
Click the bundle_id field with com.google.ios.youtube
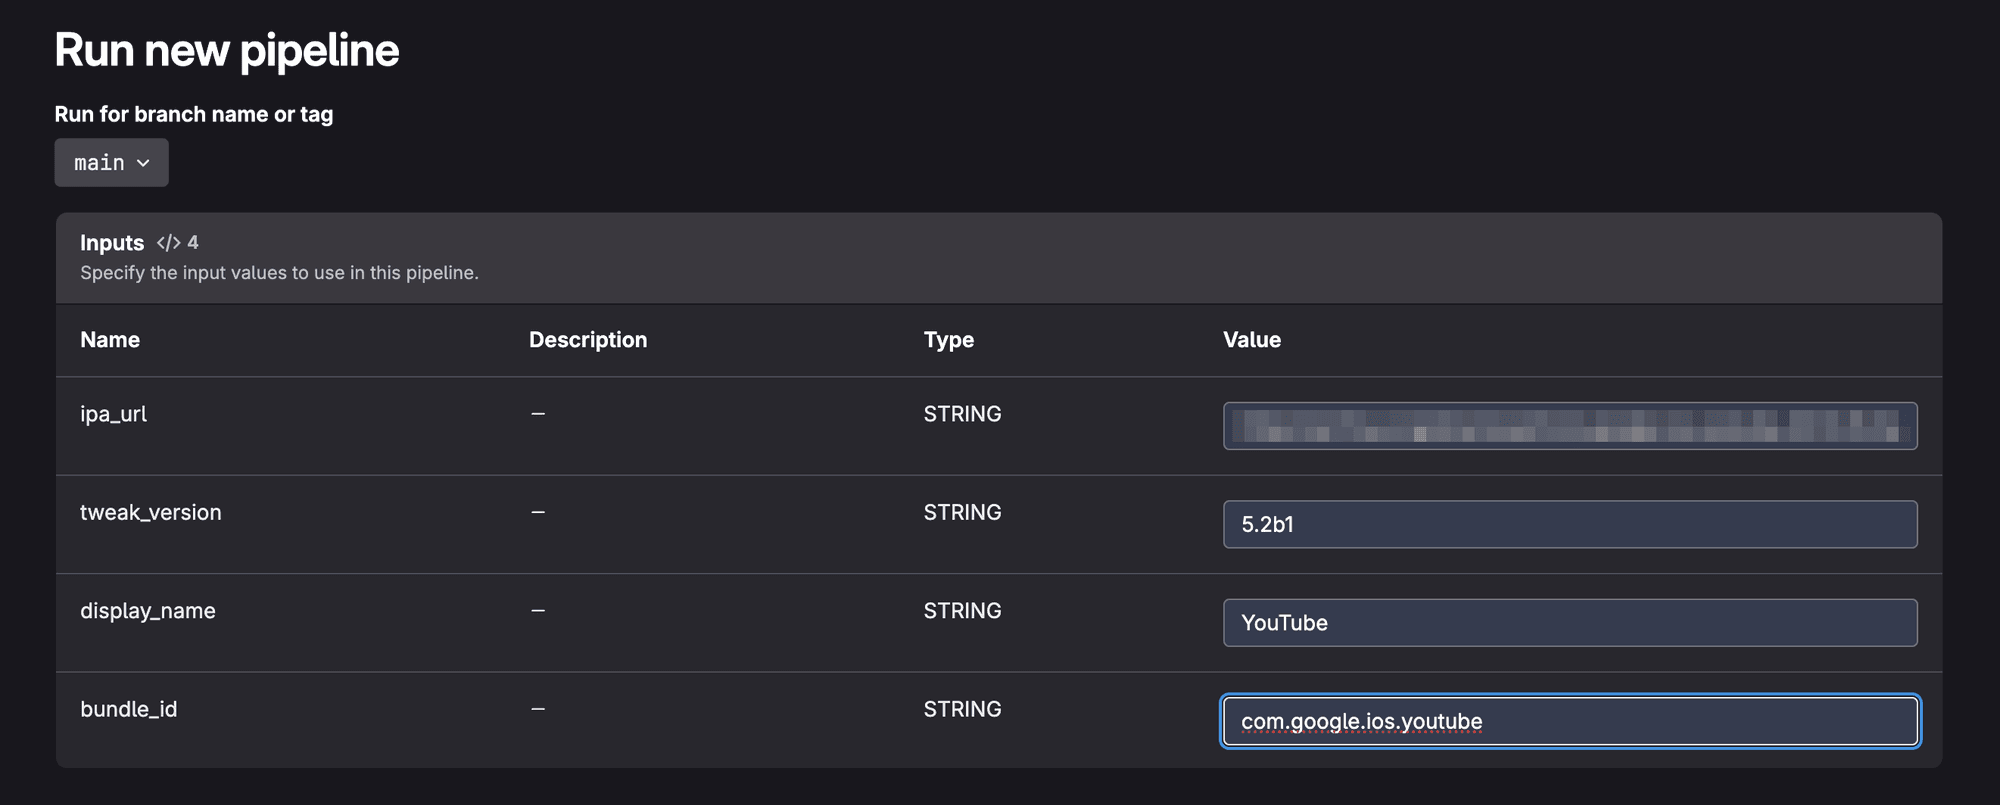click(1570, 721)
